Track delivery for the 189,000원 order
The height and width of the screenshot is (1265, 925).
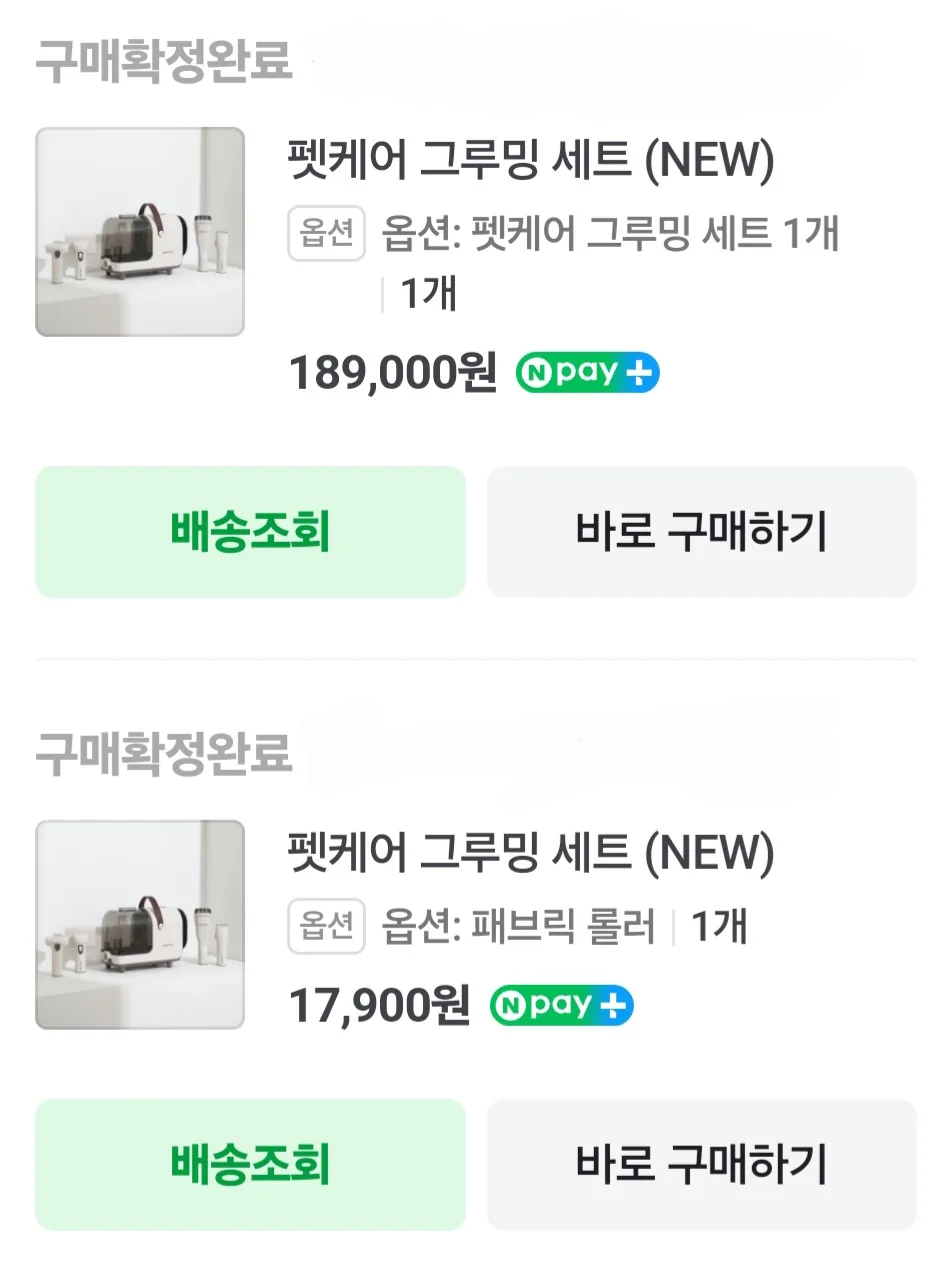(250, 532)
